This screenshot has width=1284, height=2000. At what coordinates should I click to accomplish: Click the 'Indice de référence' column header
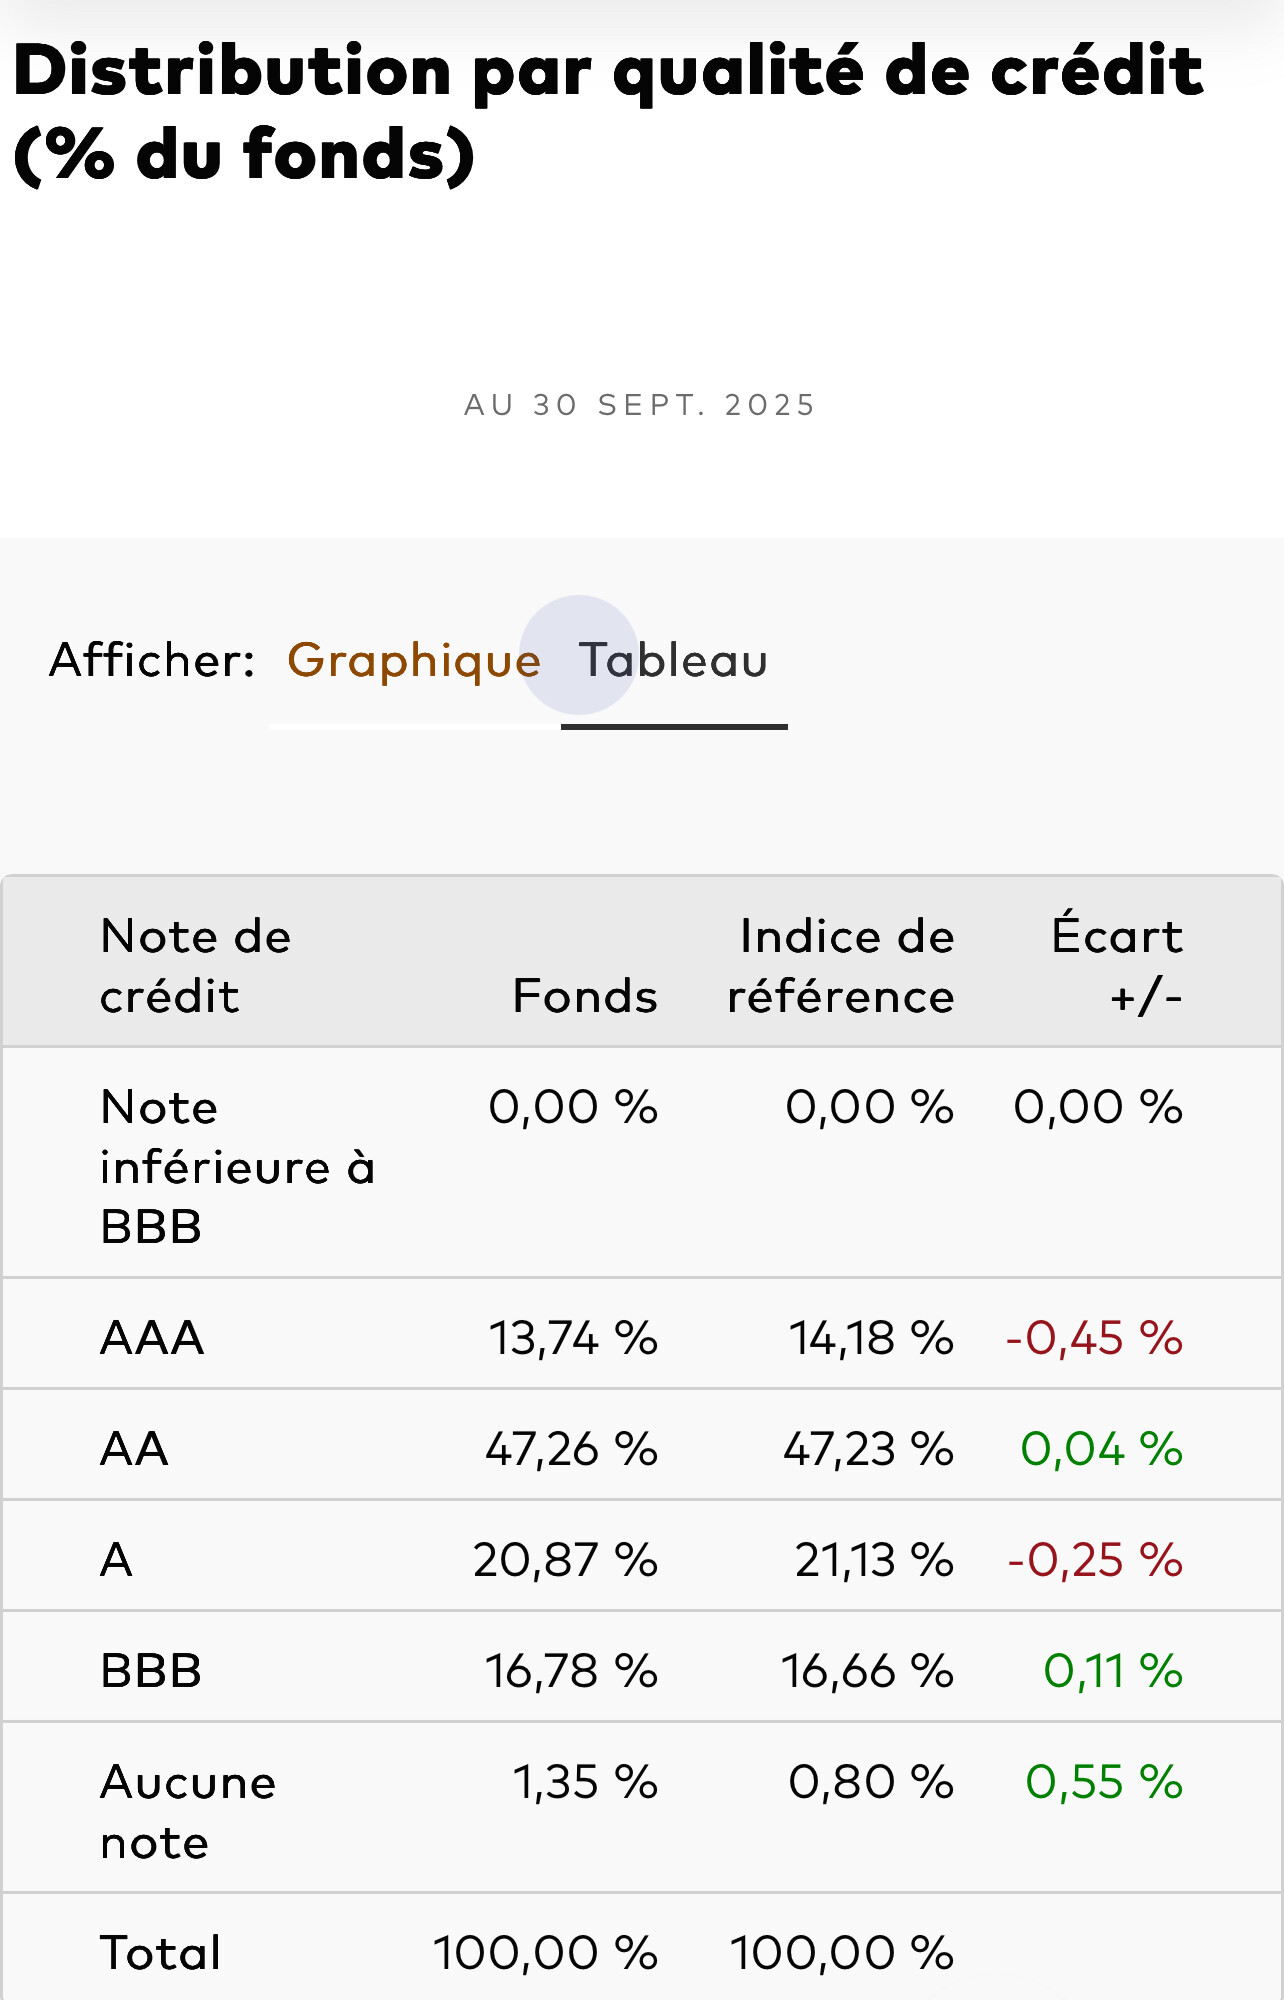[841, 966]
